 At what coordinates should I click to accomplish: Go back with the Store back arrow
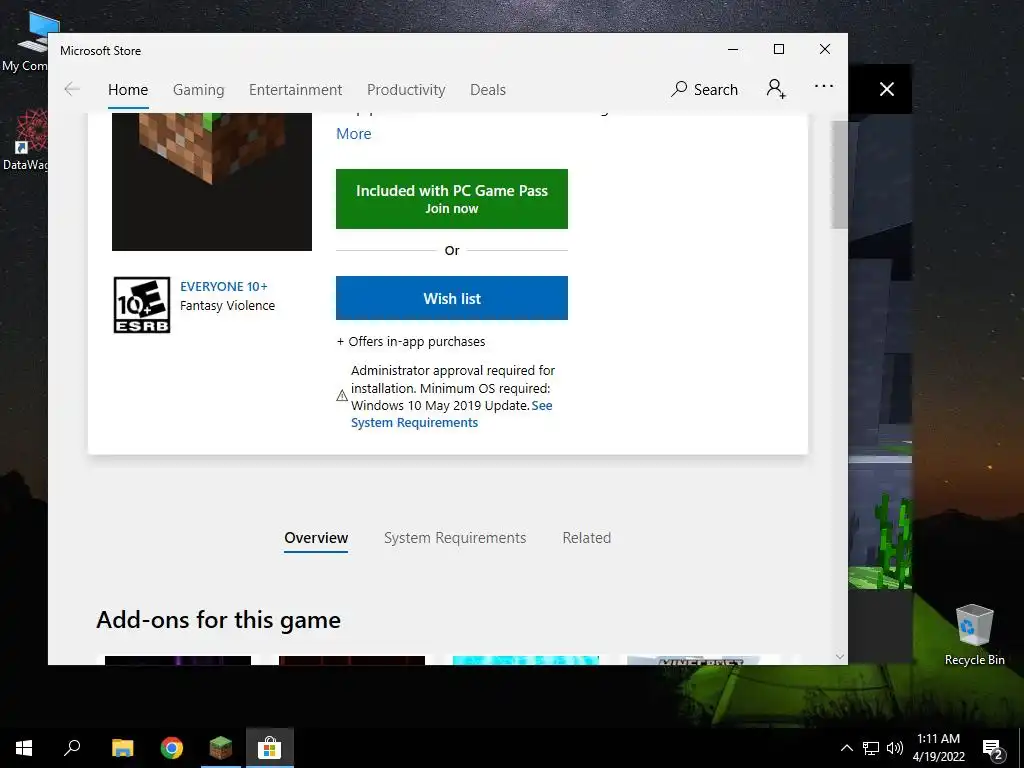72,89
